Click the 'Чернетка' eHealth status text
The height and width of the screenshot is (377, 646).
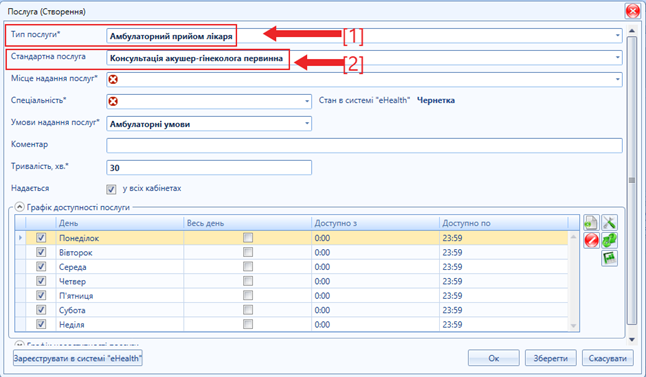436,100
